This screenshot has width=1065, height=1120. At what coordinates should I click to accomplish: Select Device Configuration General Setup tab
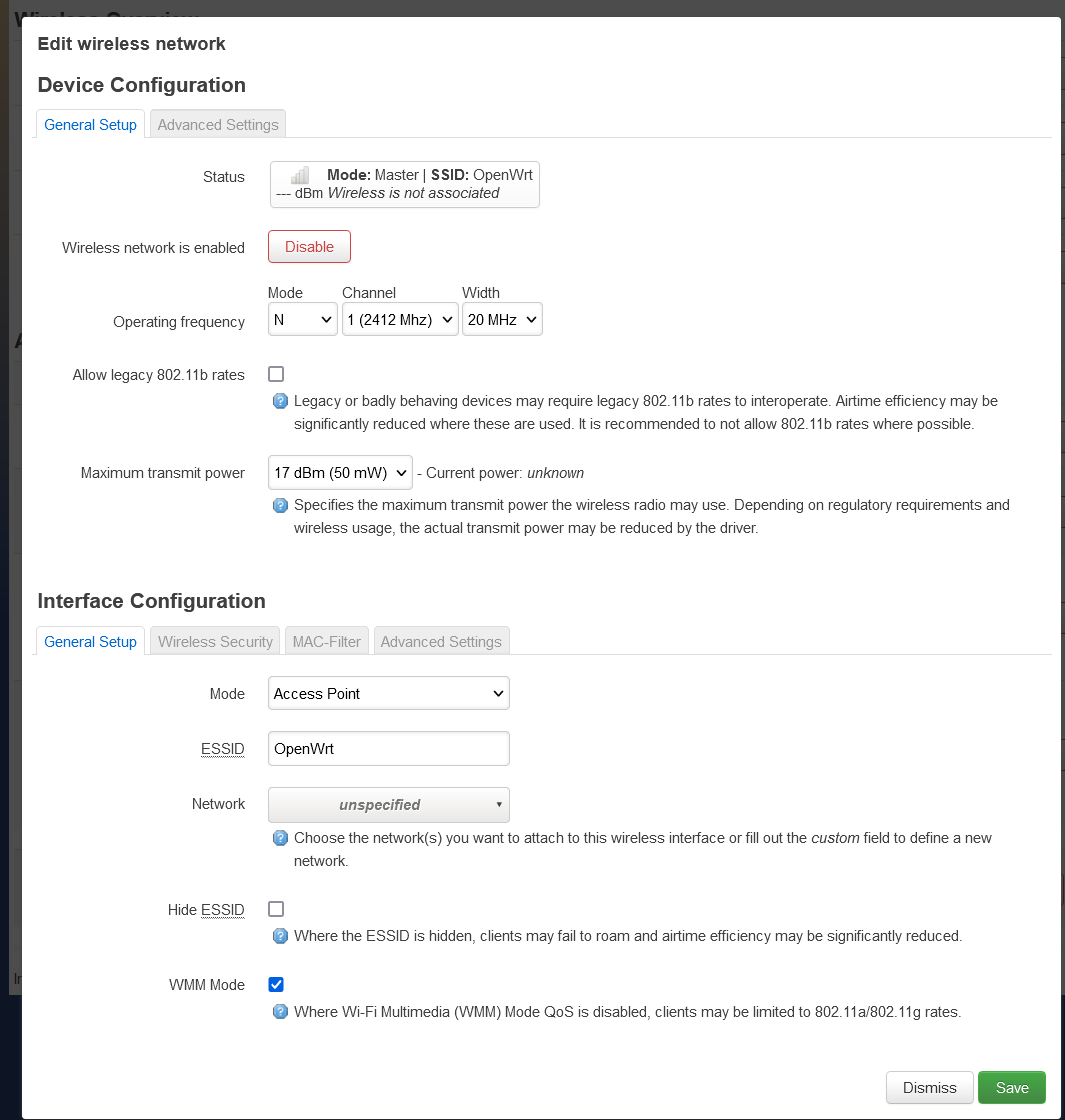pyautogui.click(x=90, y=124)
